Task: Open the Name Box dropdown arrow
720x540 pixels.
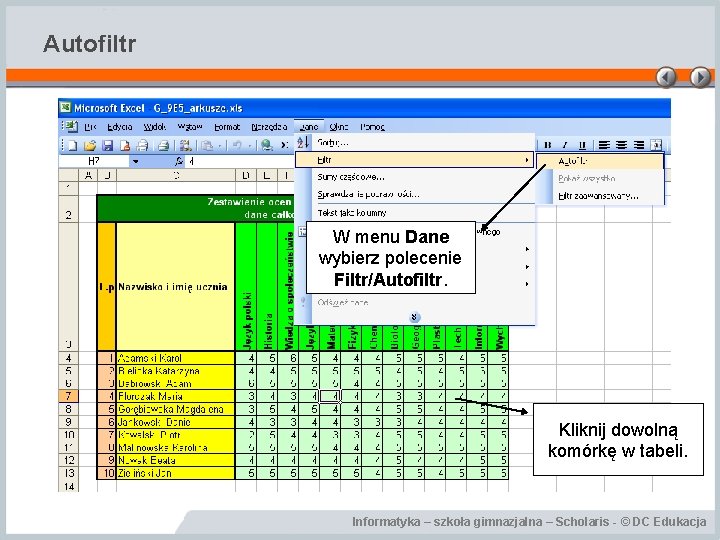Action: tap(135, 161)
